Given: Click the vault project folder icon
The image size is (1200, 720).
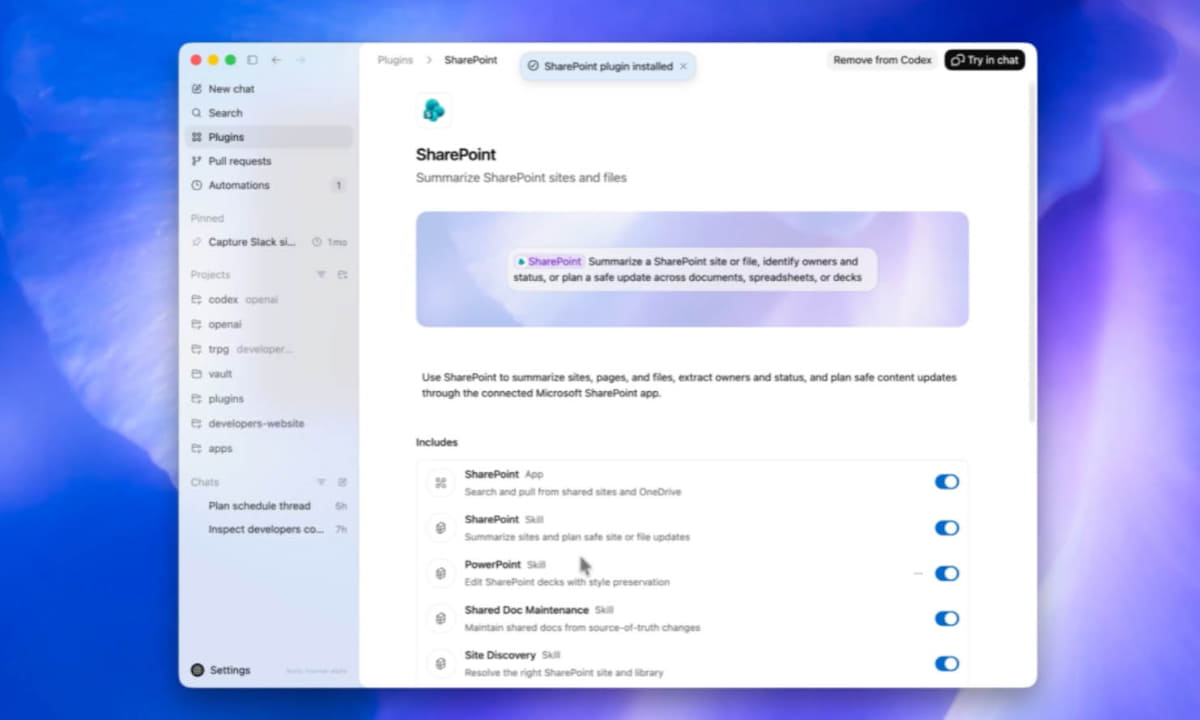Looking at the screenshot, I should coord(197,374).
